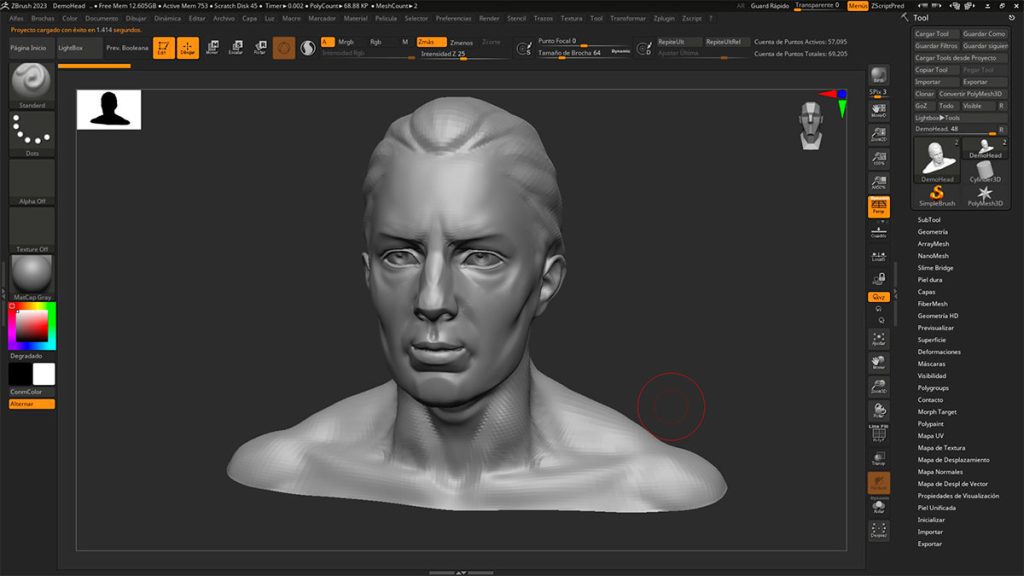1024x576 pixels.
Task: Click the Guardar Como button
Action: tap(984, 34)
